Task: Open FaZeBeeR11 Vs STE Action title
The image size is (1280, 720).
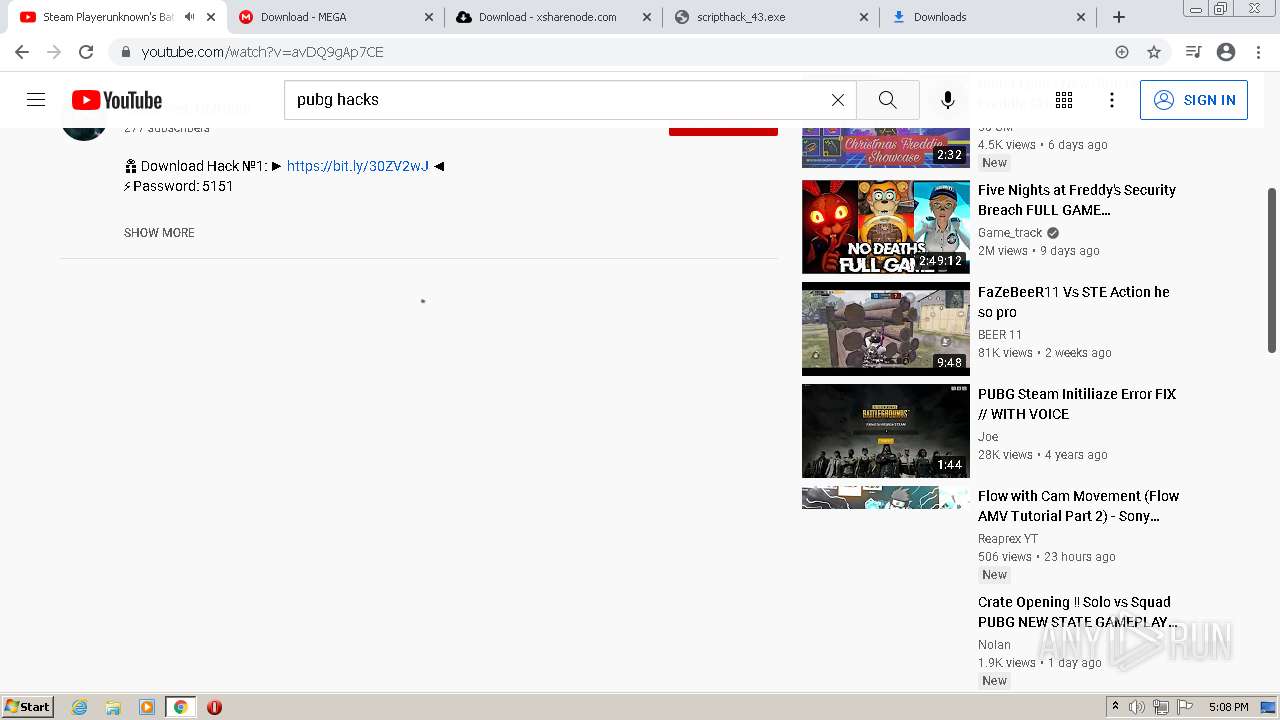Action: [1074, 302]
